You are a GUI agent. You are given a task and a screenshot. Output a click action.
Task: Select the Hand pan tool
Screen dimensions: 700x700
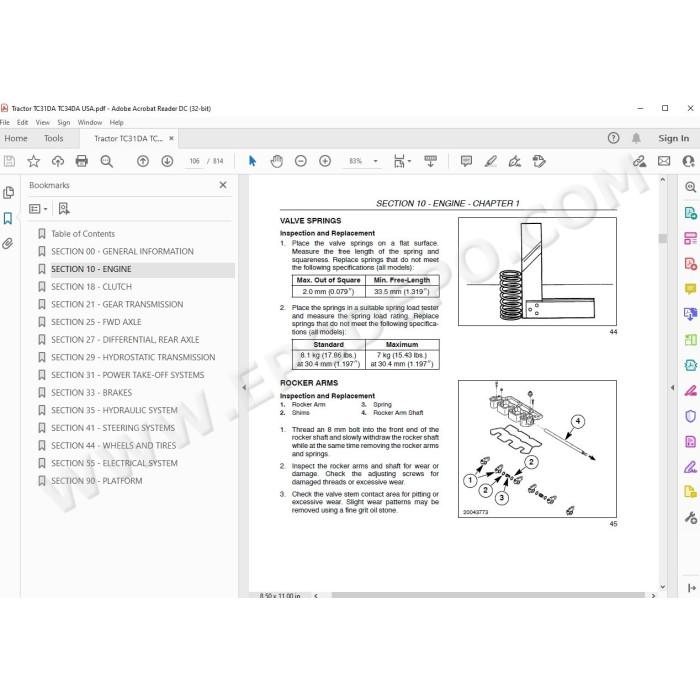pos(276,161)
